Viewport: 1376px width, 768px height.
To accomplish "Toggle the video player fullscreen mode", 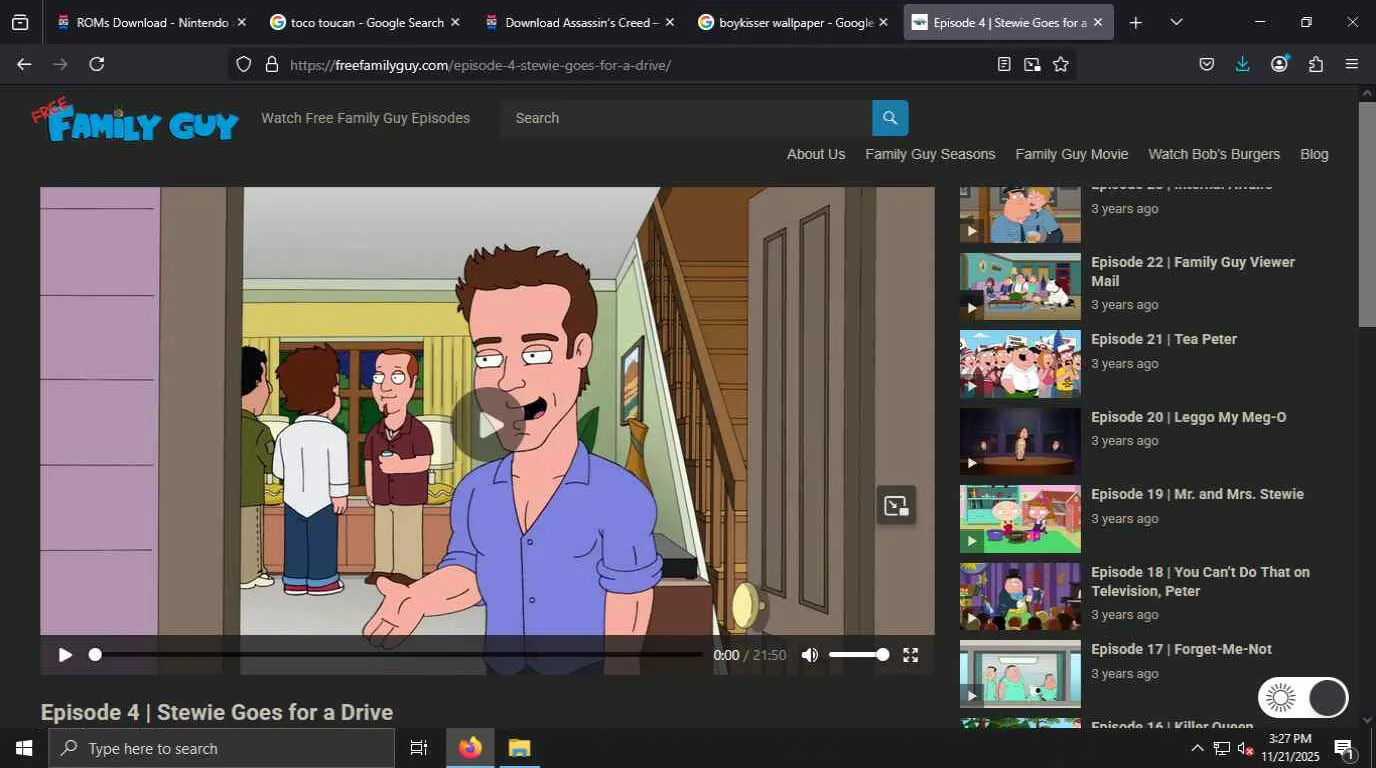I will 910,655.
